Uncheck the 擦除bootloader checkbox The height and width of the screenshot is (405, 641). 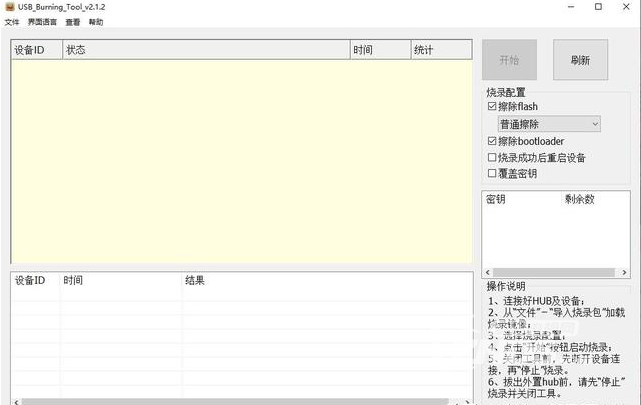492,141
